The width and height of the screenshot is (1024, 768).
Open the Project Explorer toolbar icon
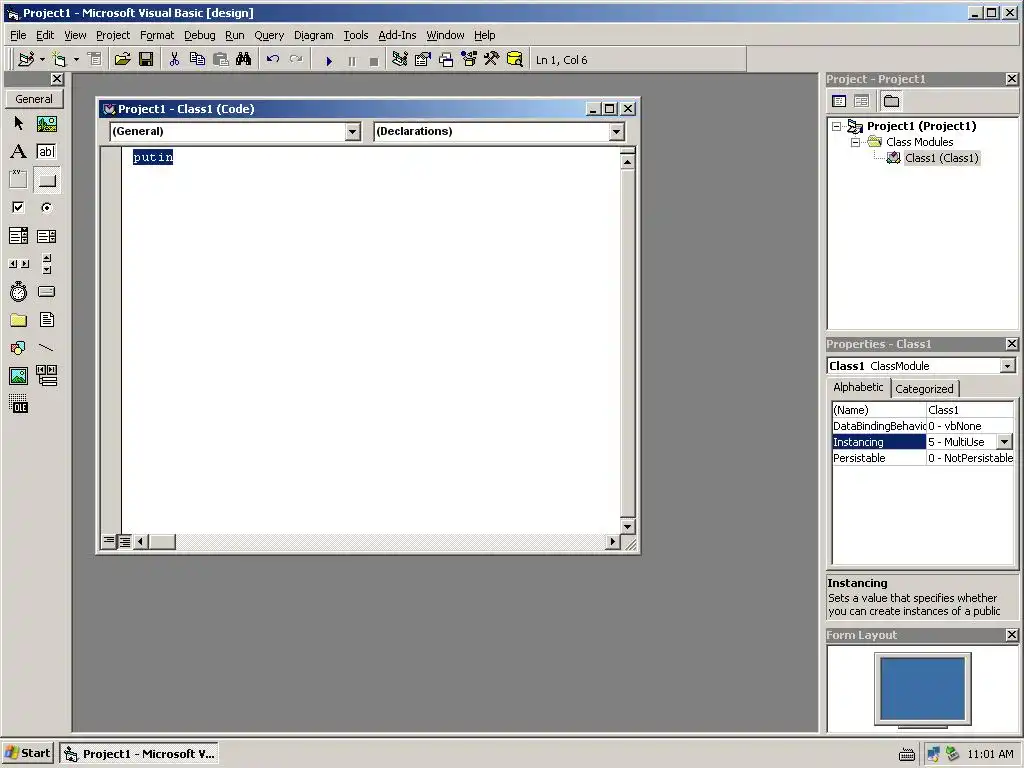point(400,60)
